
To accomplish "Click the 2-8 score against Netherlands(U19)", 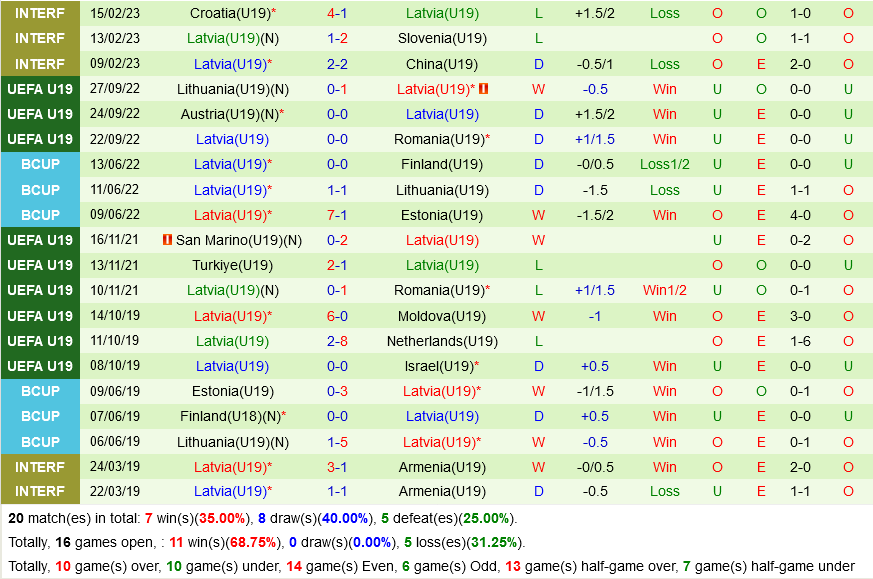I will [x=337, y=341].
